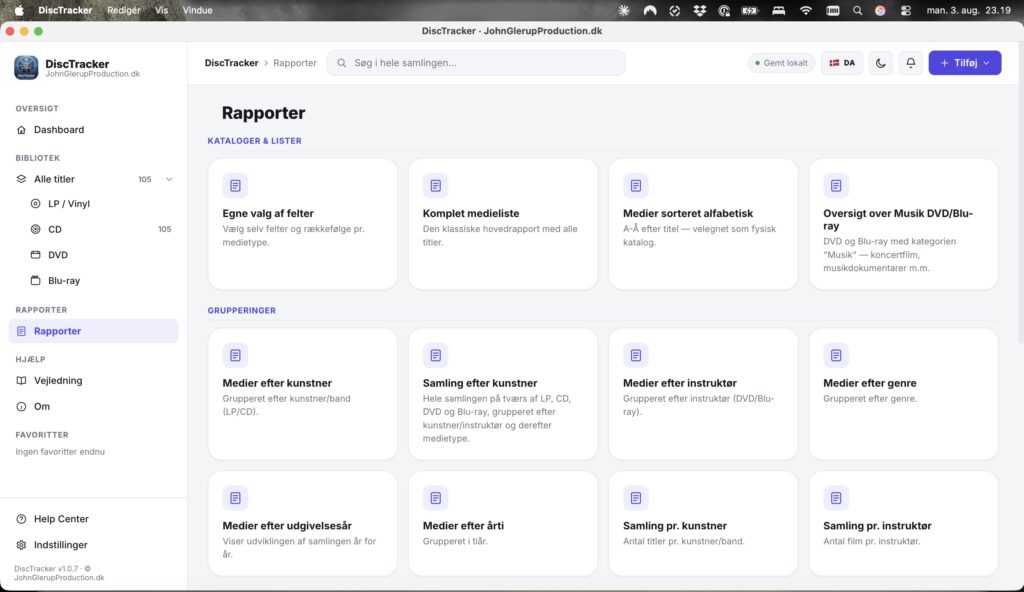Viewport: 1024px width, 592px height.
Task: Open the Redigér menu
Action: [x=123, y=10]
